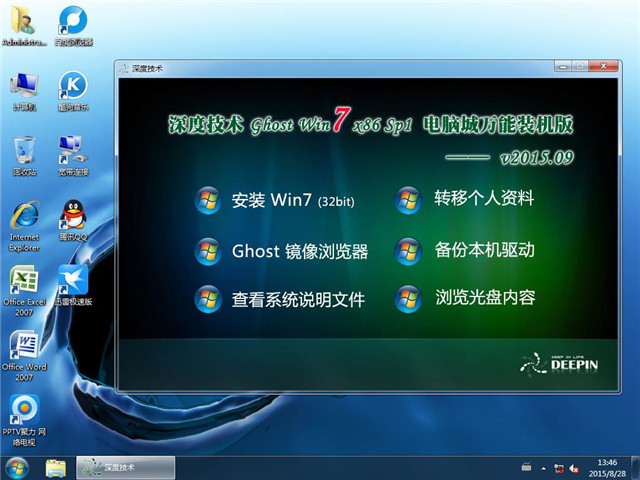This screenshot has width=640, height=480.
Task: Open the clock showing 13:46
Action: 607,468
